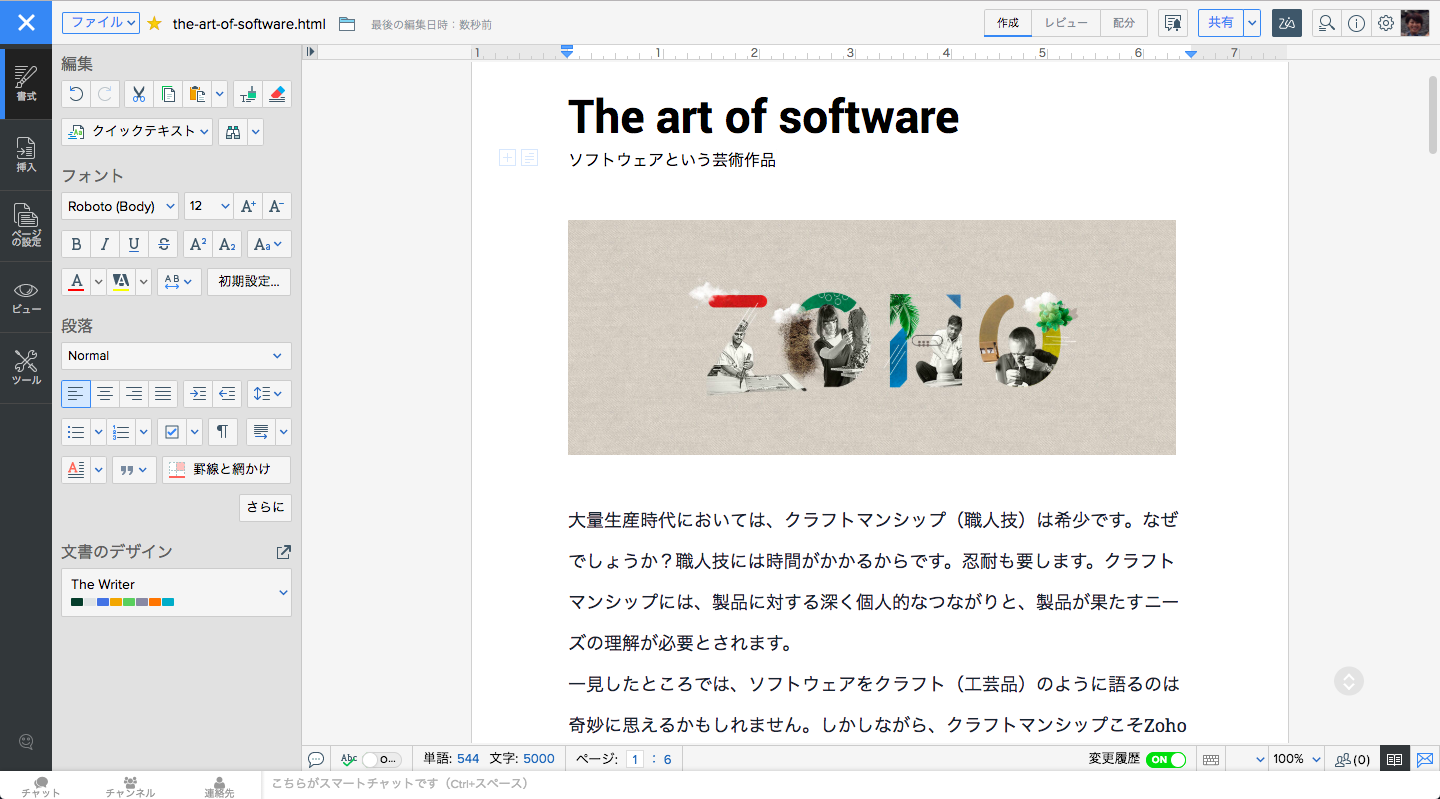Turn off the 変更履歴 ON switch
Image resolution: width=1440 pixels, height=799 pixels.
[1166, 759]
